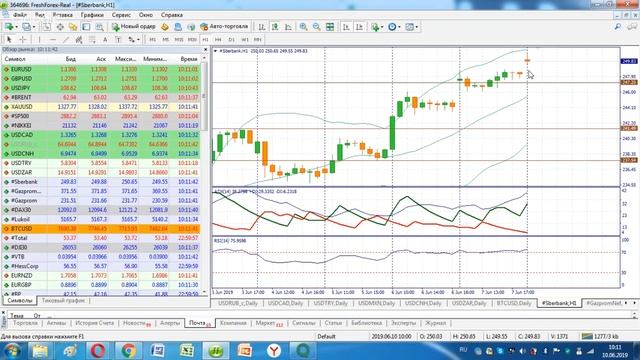Viewport: 640px width, 360px height.
Task: Switch timeframe to H4
Action: coord(218,40)
